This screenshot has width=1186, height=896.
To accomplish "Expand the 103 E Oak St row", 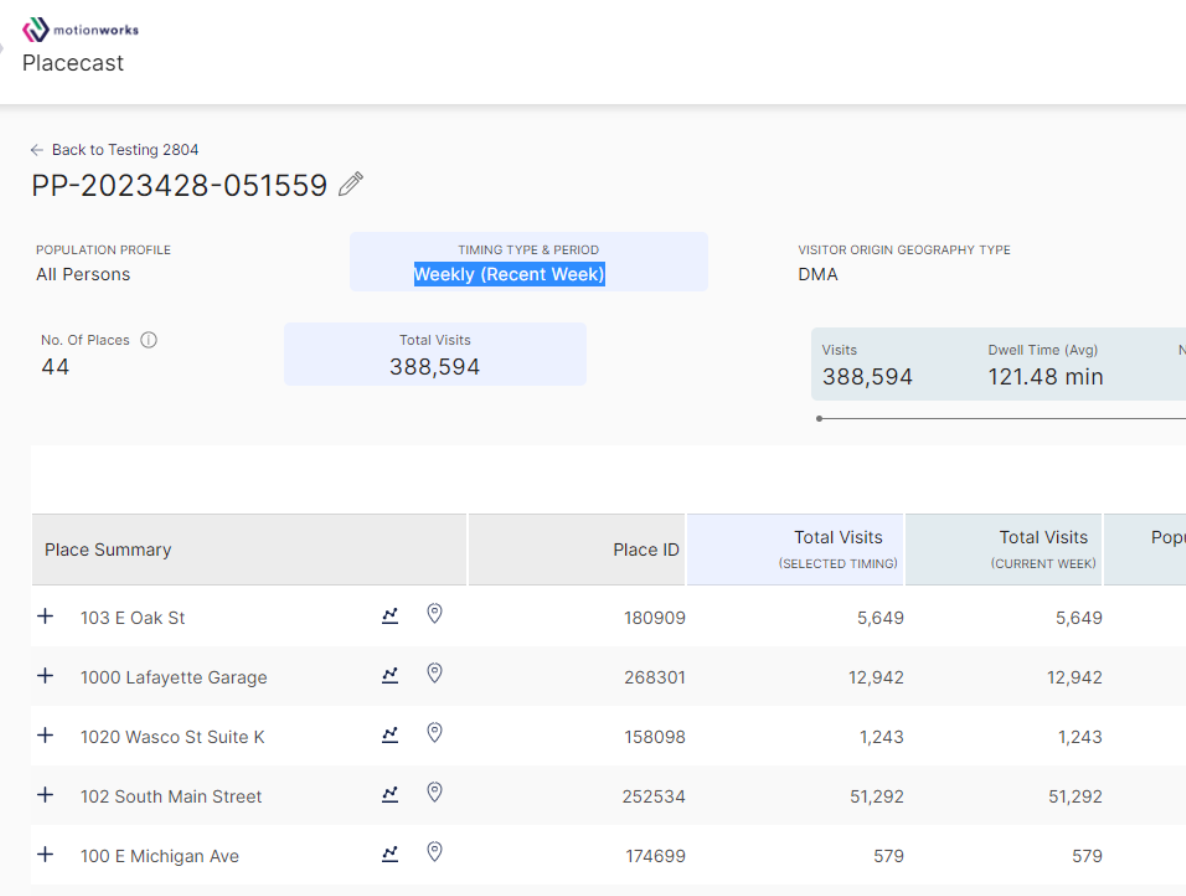I will click(45, 616).
